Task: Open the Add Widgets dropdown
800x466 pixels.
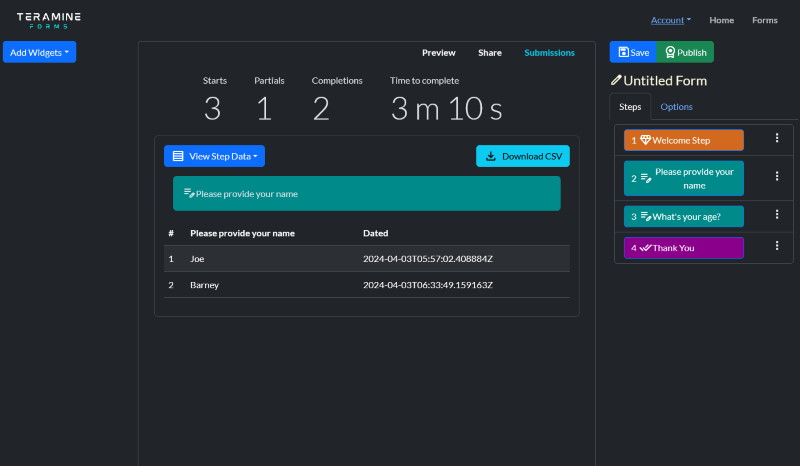Action: (39, 52)
